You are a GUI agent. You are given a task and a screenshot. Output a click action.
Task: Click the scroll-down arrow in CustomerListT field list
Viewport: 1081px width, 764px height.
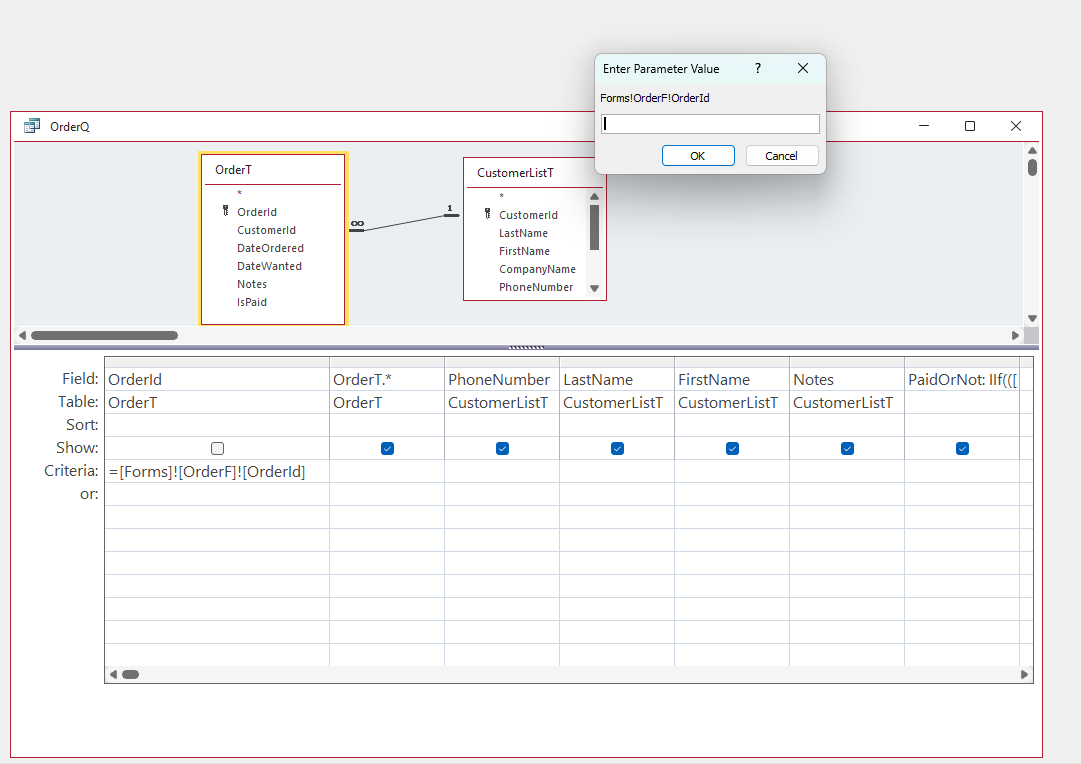point(593,287)
